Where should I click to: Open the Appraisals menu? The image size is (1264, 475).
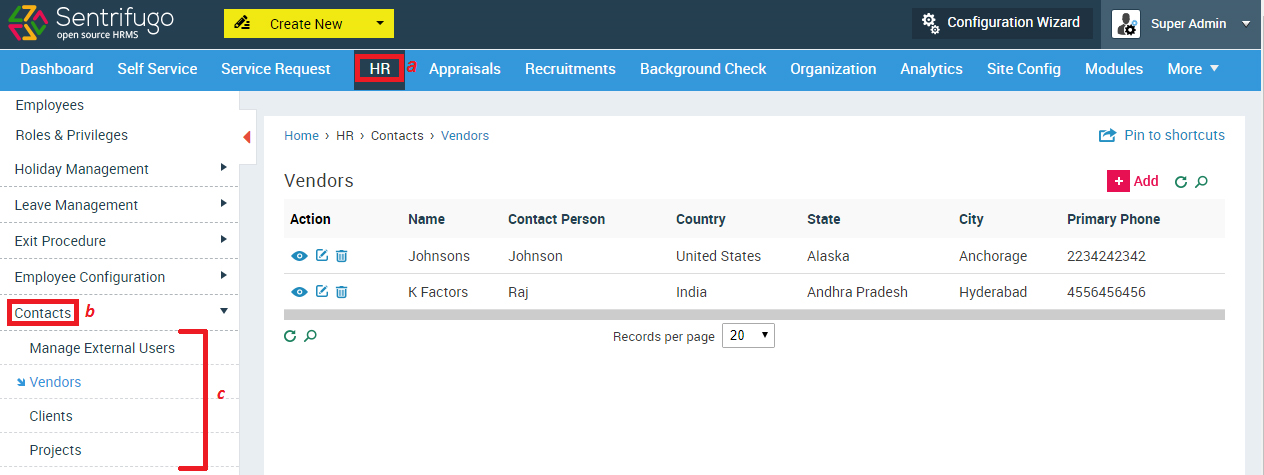point(464,69)
